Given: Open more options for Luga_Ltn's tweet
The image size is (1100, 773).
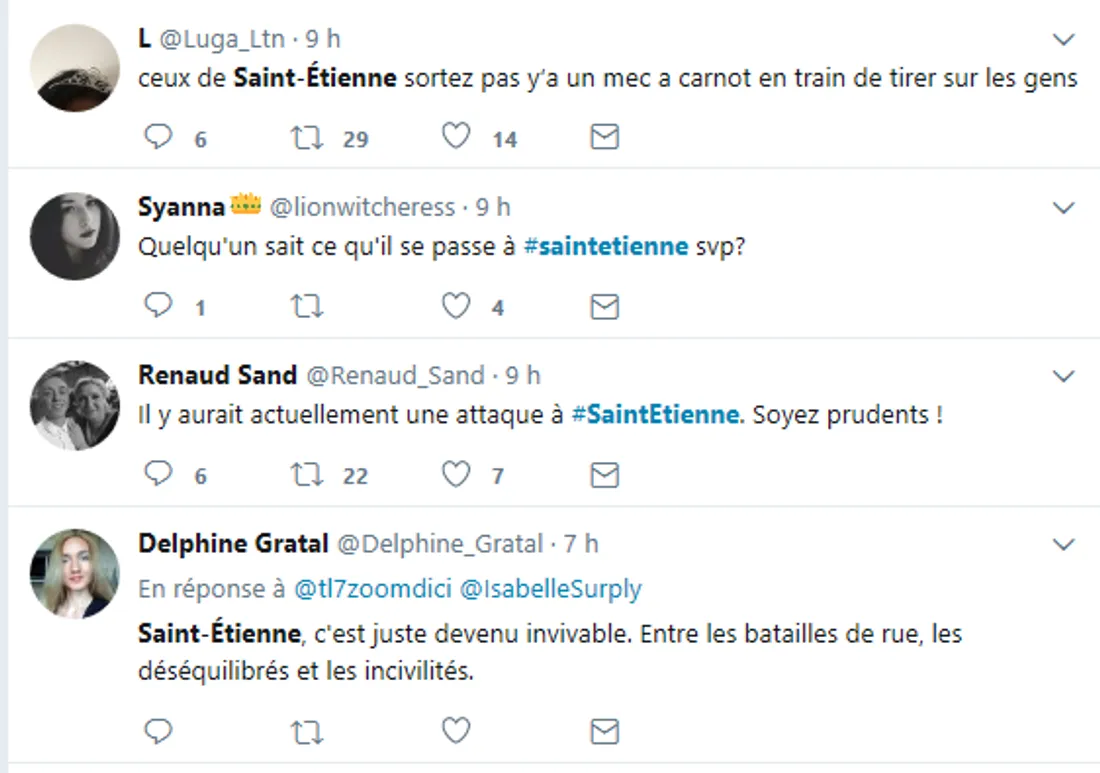Looking at the screenshot, I should click(1064, 40).
